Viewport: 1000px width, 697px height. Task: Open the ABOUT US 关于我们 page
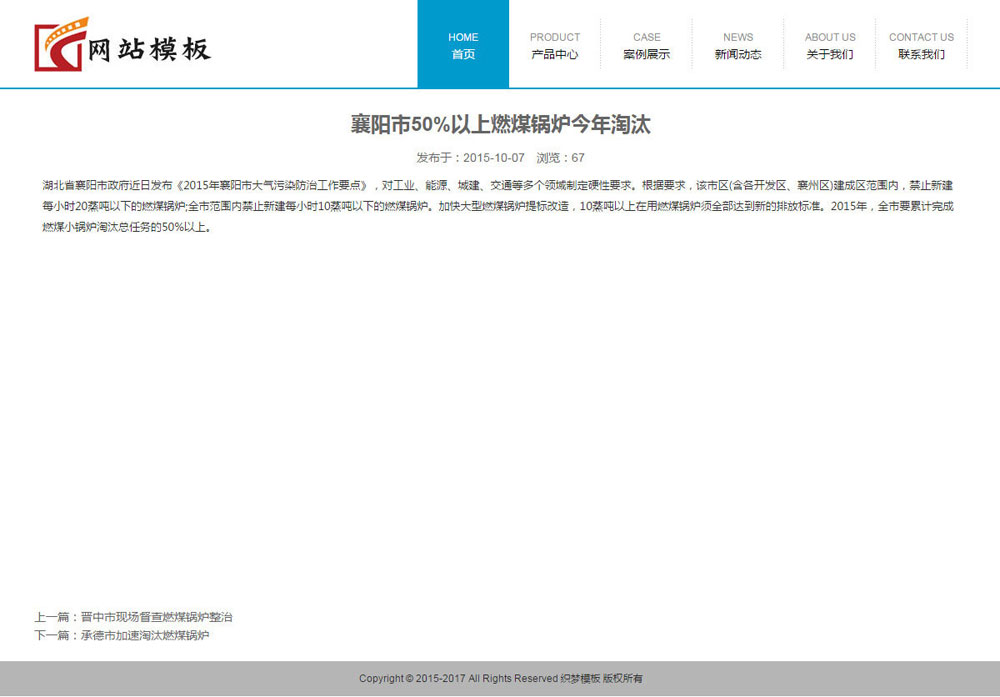click(x=830, y=45)
